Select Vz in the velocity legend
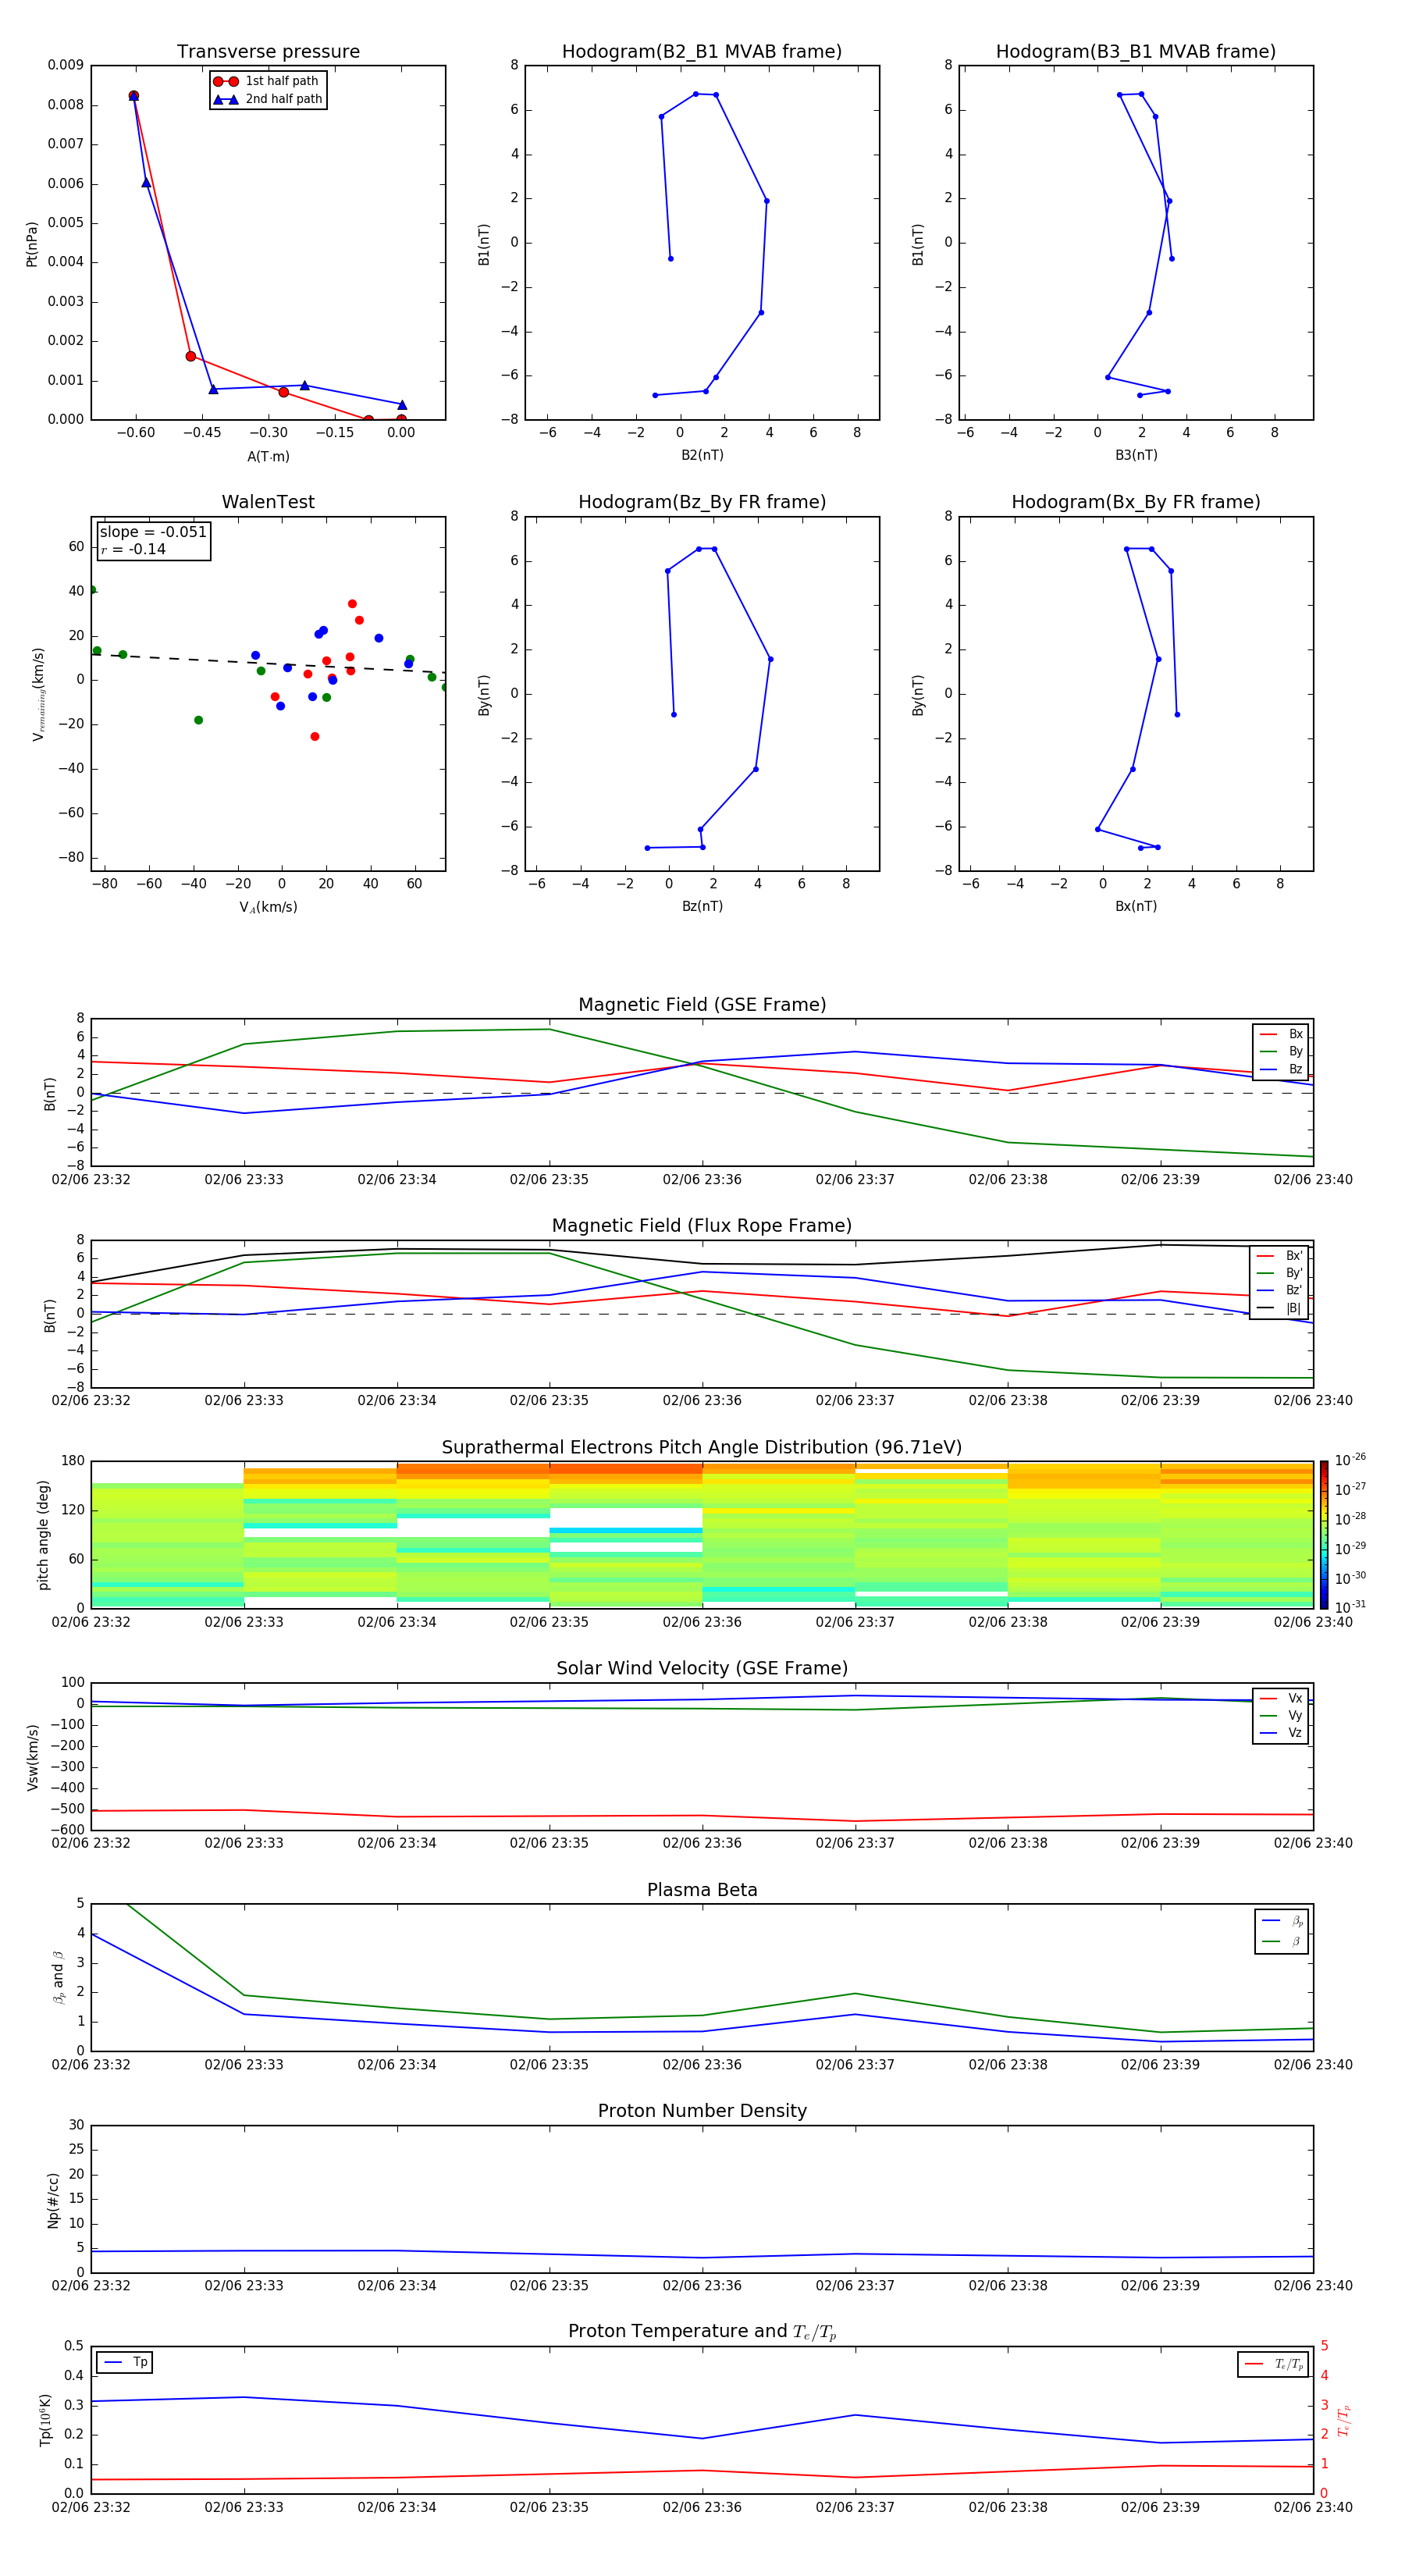 point(1281,1732)
